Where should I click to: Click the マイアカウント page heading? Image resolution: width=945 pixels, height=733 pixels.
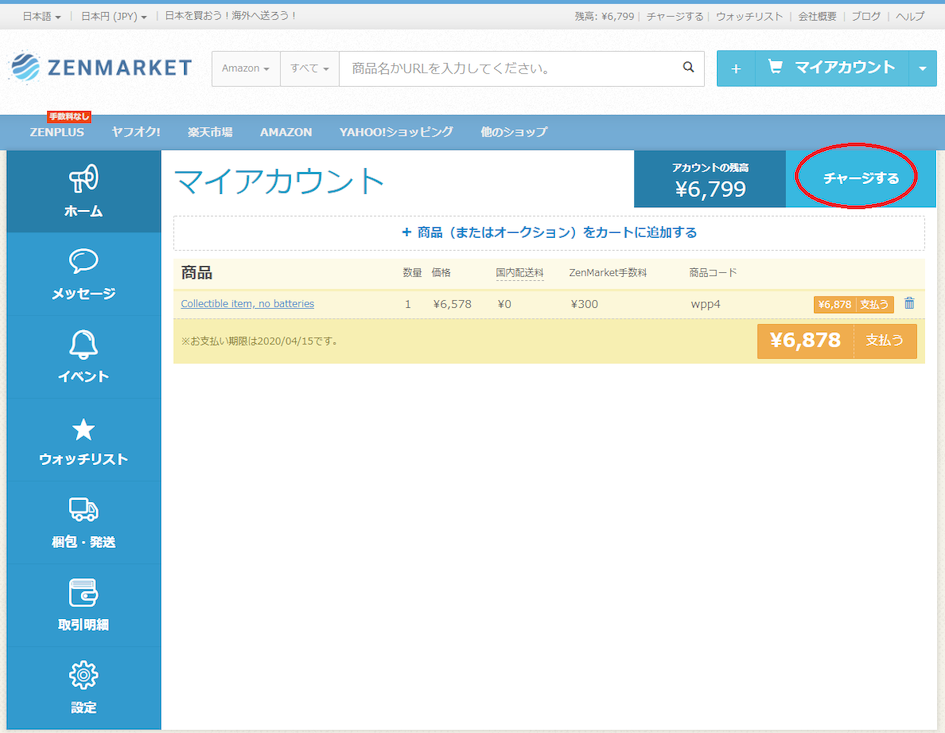[x=279, y=181]
